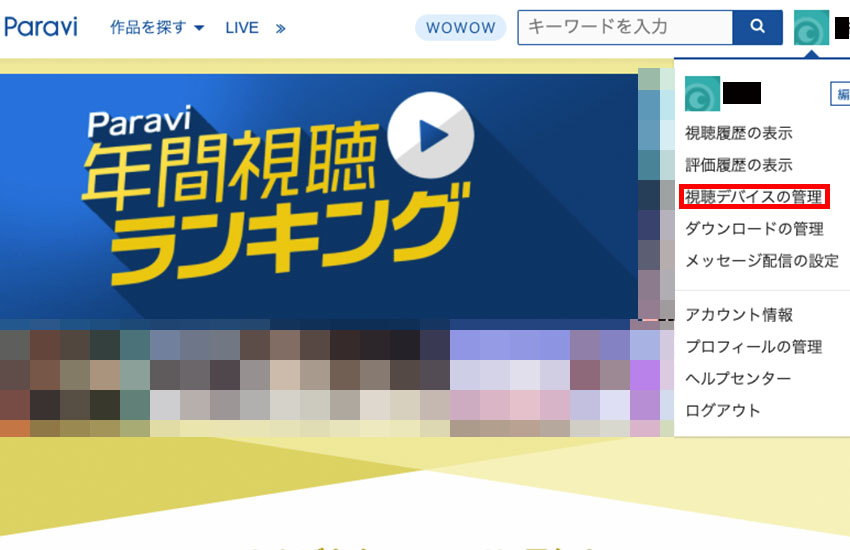Open プロフィールの管理
Viewport: 850px width, 550px height.
754,347
